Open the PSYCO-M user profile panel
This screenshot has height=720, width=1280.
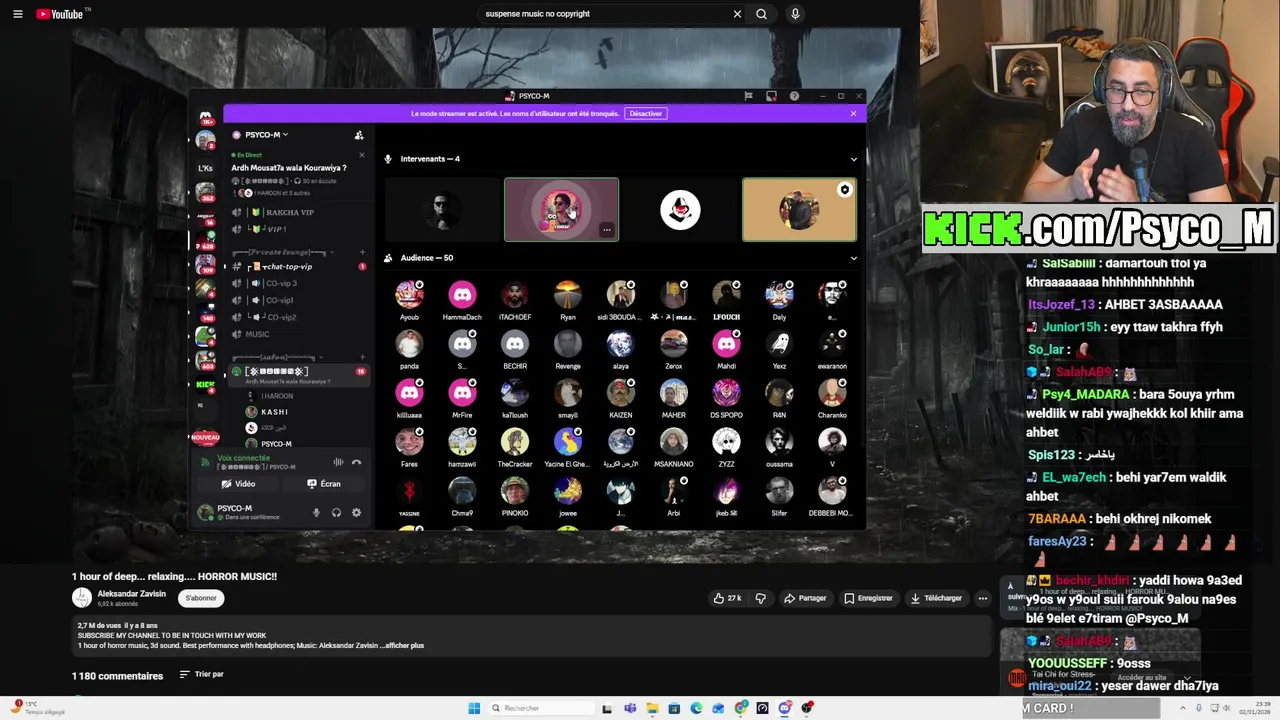pyautogui.click(x=240, y=512)
